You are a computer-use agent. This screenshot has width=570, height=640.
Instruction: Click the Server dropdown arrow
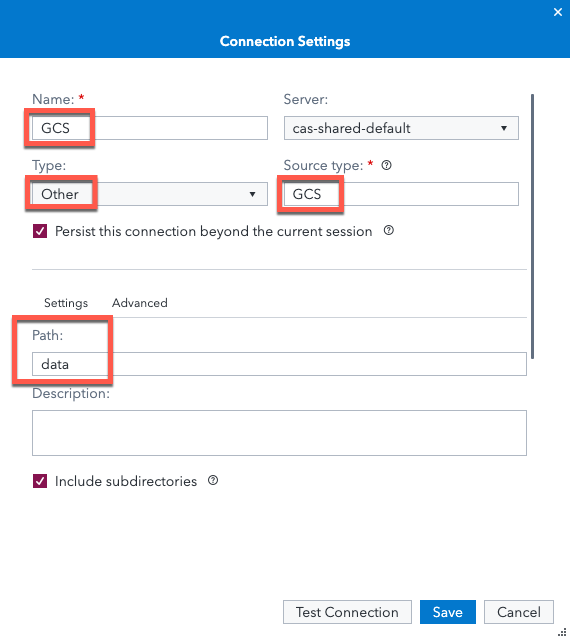pos(504,128)
